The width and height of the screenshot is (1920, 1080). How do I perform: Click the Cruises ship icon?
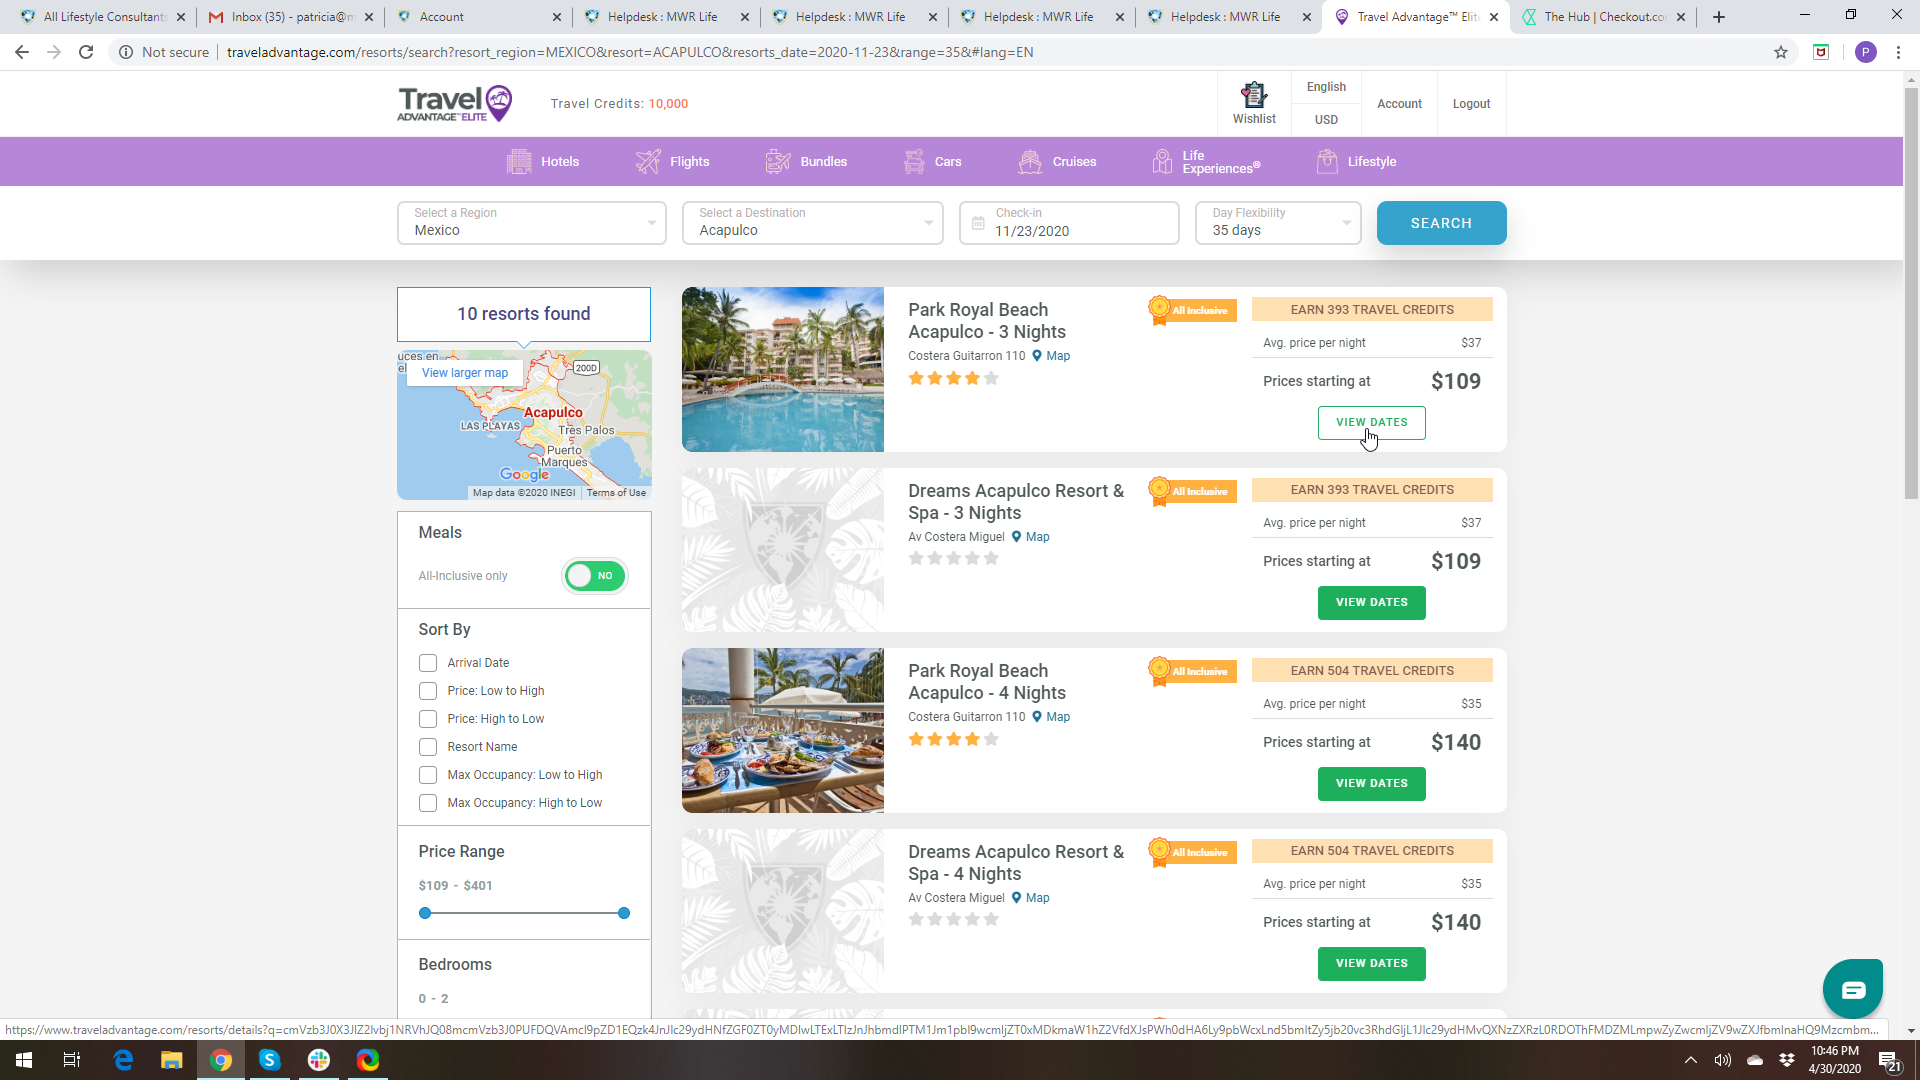[x=1030, y=162]
